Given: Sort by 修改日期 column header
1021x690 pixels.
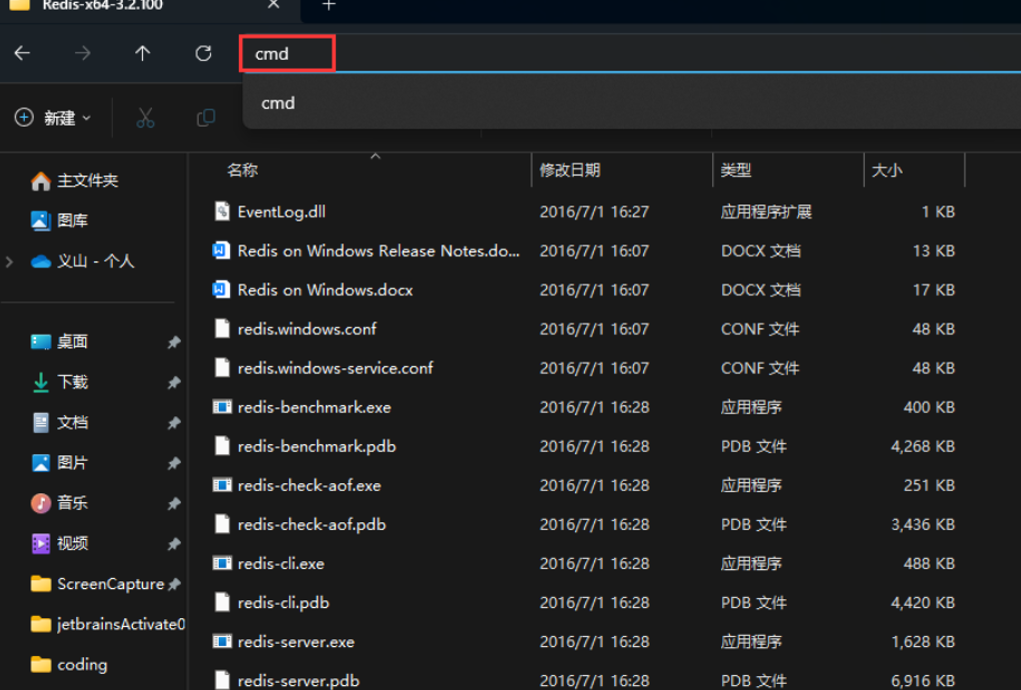Looking at the screenshot, I should 622,170.
